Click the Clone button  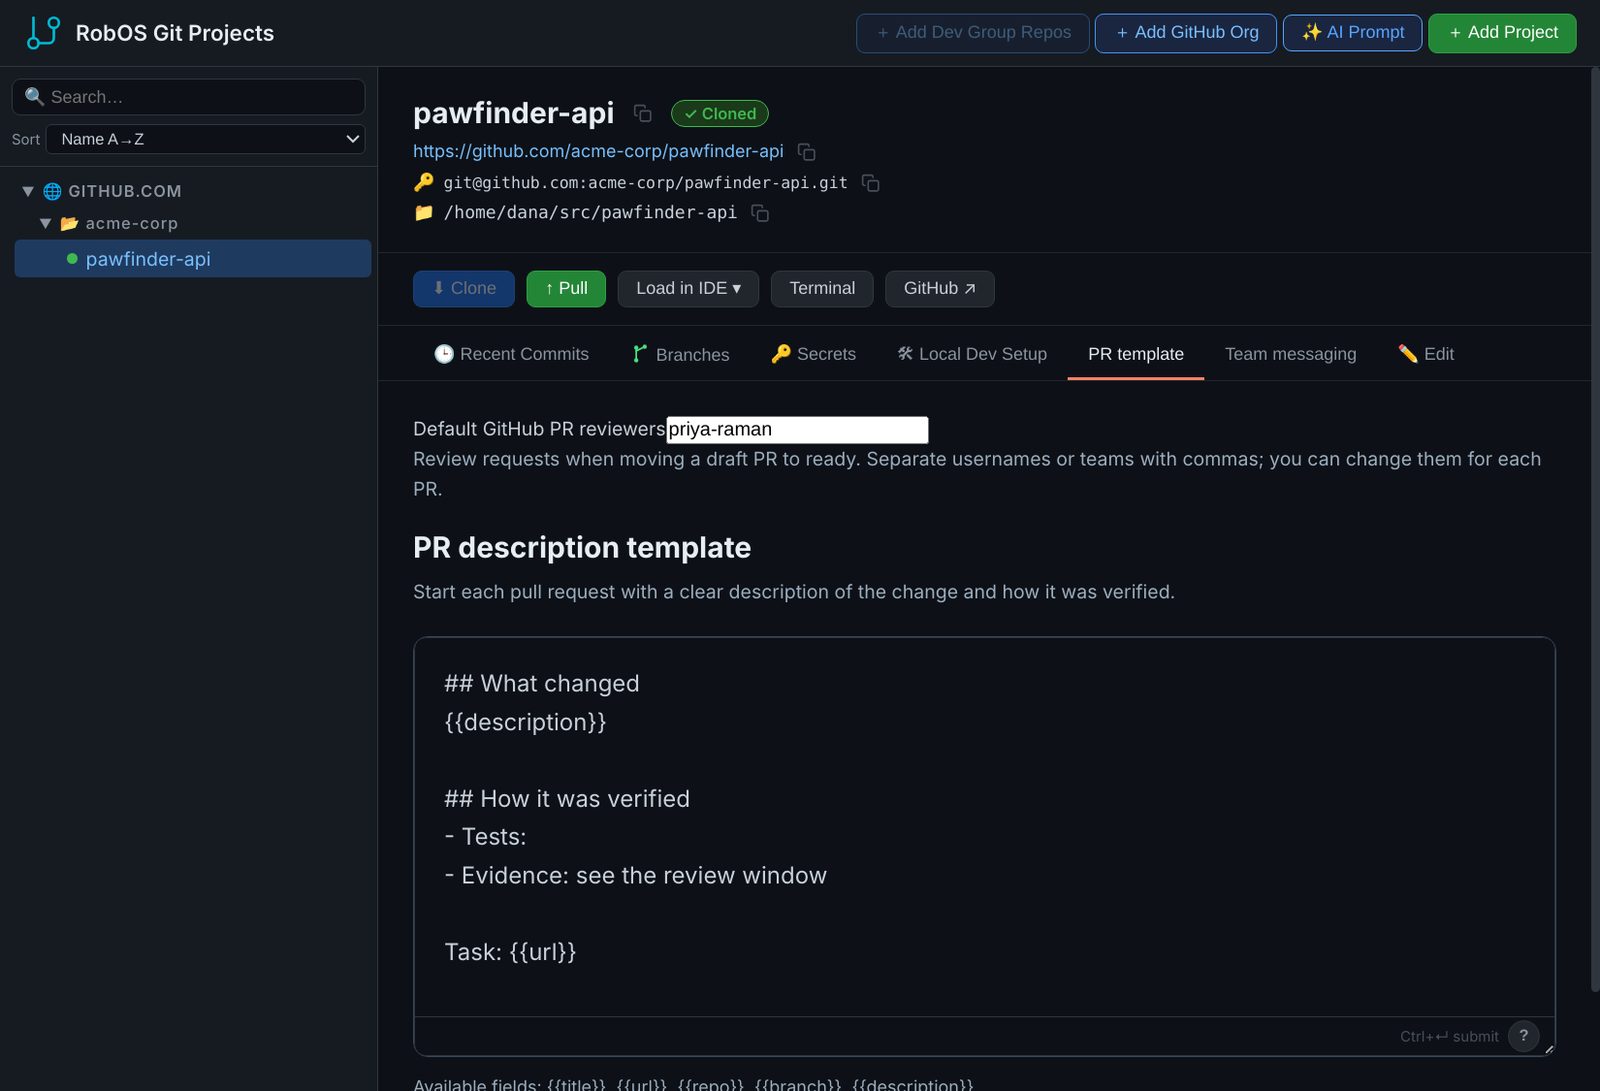click(x=464, y=289)
